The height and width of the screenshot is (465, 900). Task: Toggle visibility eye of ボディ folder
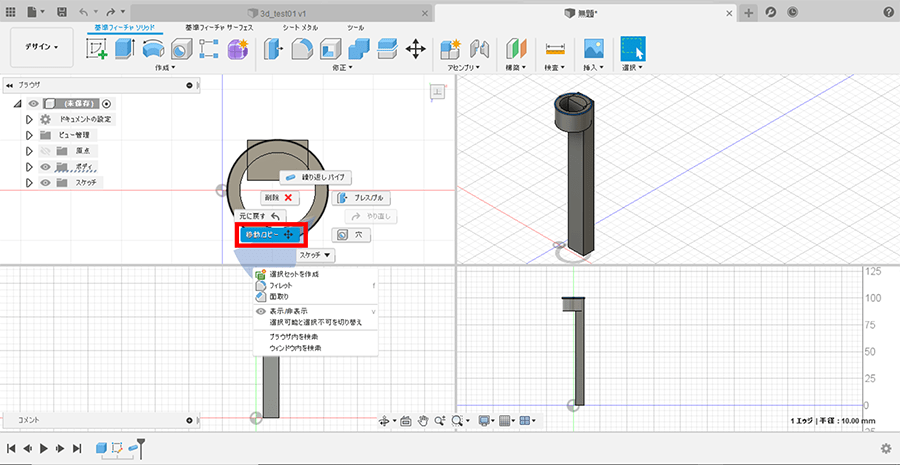coord(45,167)
